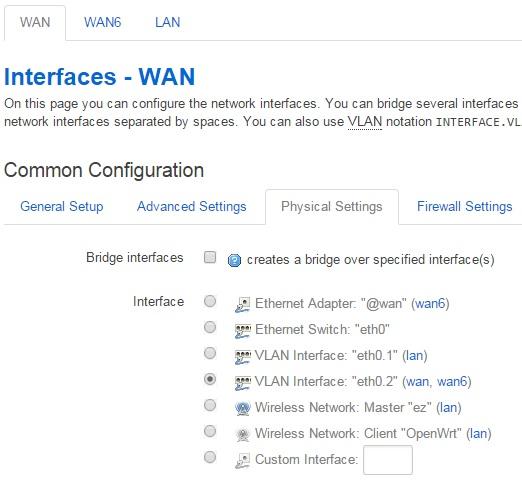522x501 pixels.
Task: Follow the wan6 link next to Ethernet Adapter
Action: (x=430, y=304)
